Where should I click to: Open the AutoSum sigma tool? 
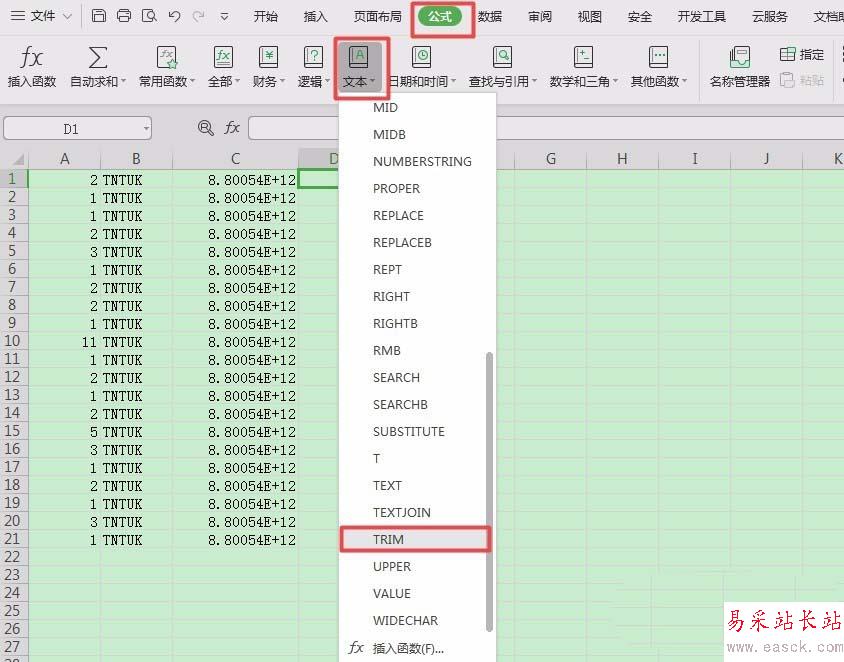(x=97, y=57)
